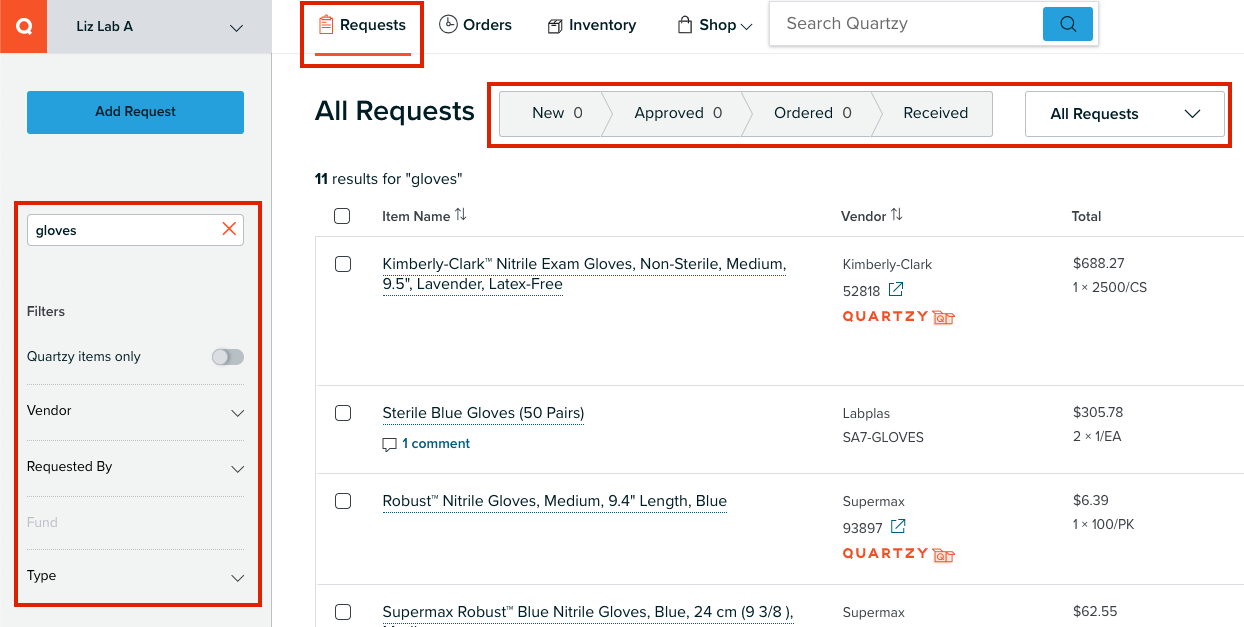Expand the Type filter
1244x627 pixels.
(135, 577)
